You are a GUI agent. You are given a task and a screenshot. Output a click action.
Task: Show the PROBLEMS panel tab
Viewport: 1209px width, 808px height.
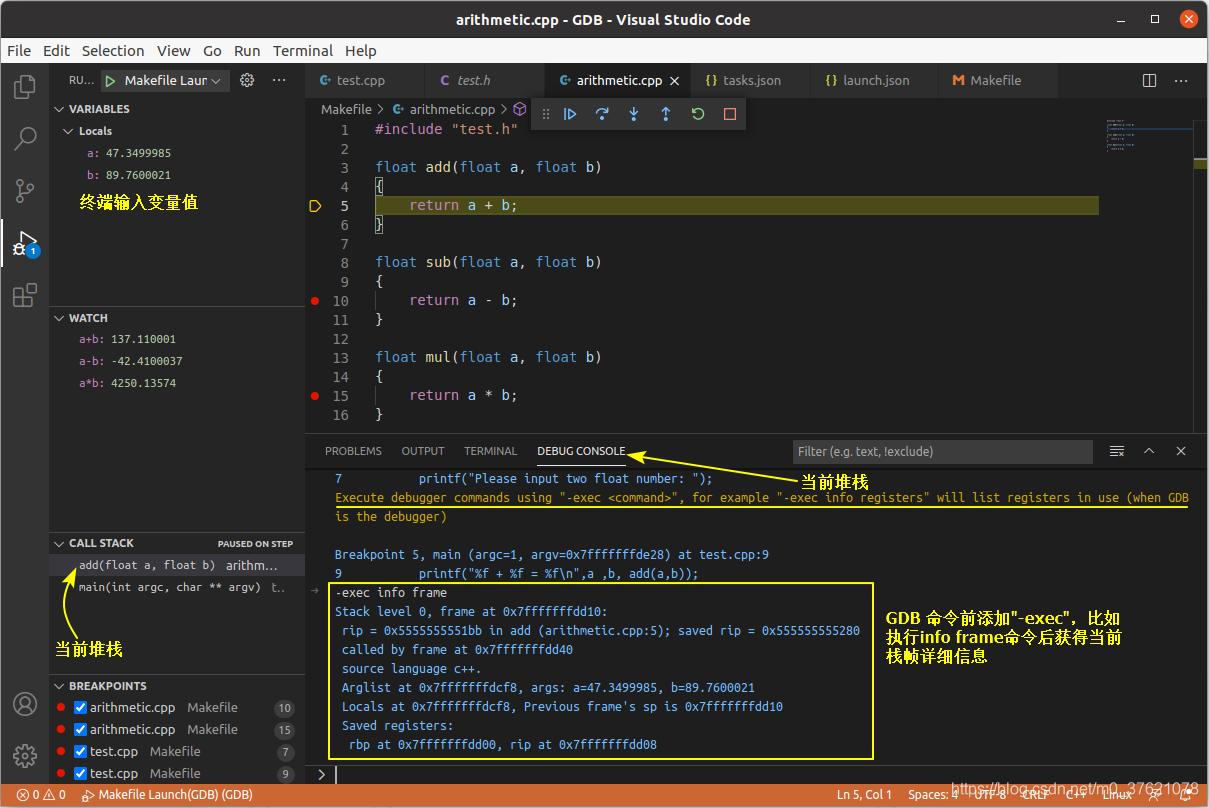tap(353, 451)
